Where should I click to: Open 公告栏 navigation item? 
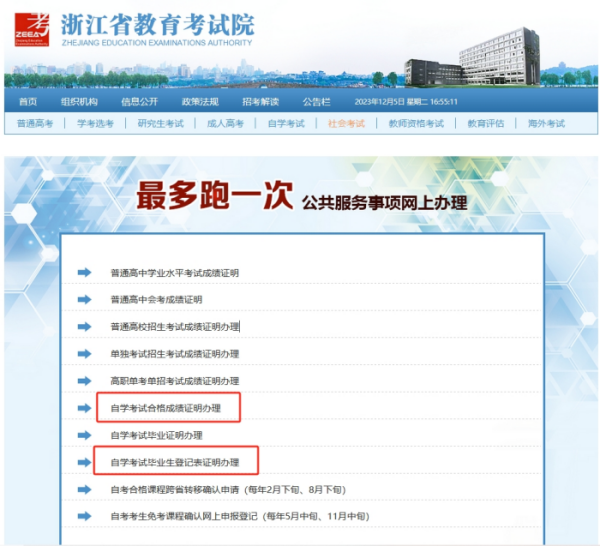click(316, 101)
